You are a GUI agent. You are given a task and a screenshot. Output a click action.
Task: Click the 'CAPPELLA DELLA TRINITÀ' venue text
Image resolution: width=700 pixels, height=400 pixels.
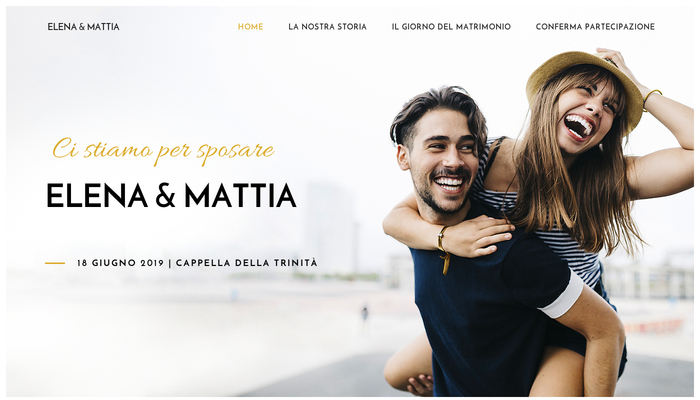click(x=246, y=263)
